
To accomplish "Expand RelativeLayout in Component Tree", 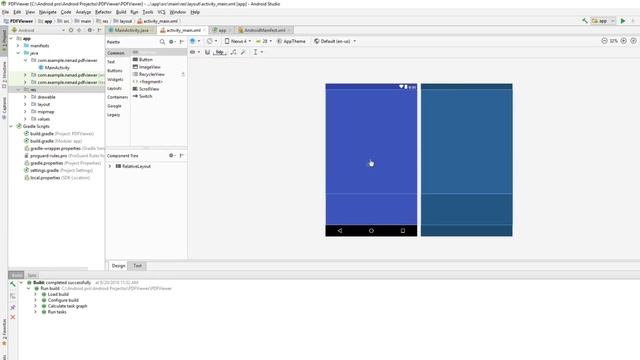I will click(109, 167).
